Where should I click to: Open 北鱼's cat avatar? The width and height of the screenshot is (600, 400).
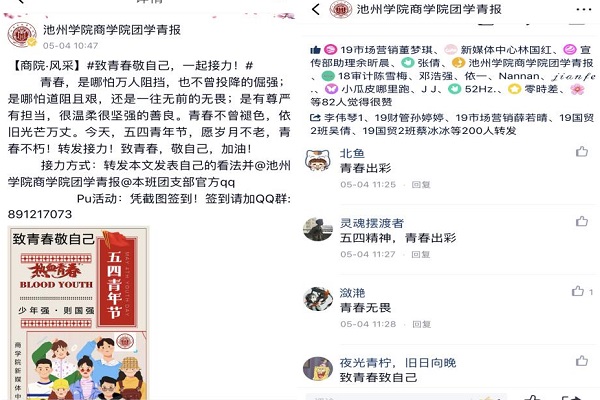pos(318,160)
